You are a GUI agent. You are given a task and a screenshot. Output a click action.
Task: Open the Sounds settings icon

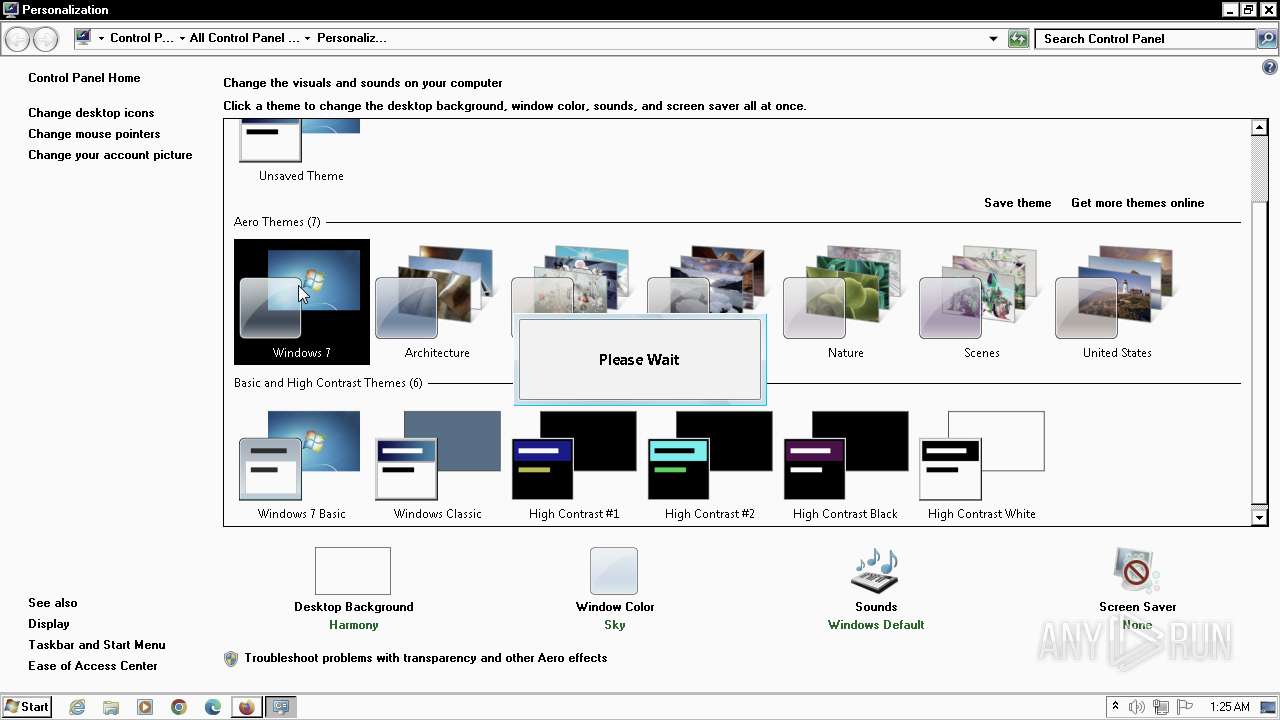875,571
